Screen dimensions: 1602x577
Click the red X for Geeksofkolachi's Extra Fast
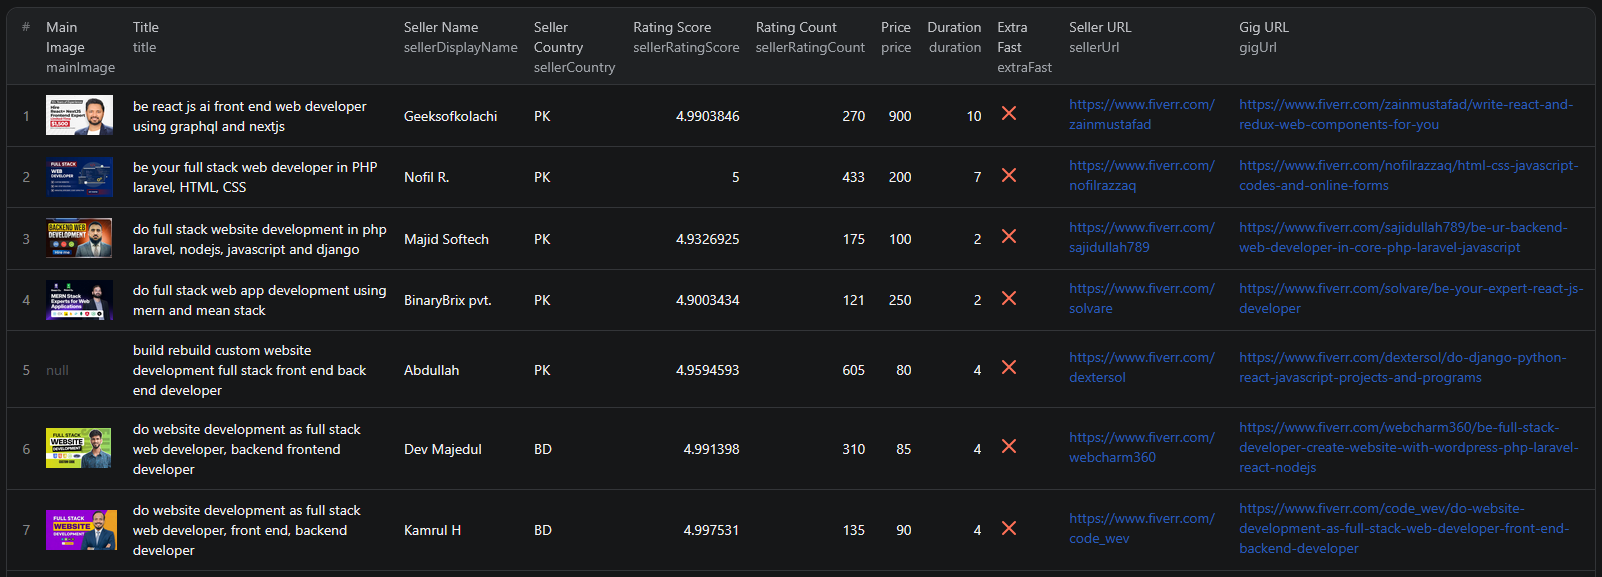pyautogui.click(x=1009, y=114)
